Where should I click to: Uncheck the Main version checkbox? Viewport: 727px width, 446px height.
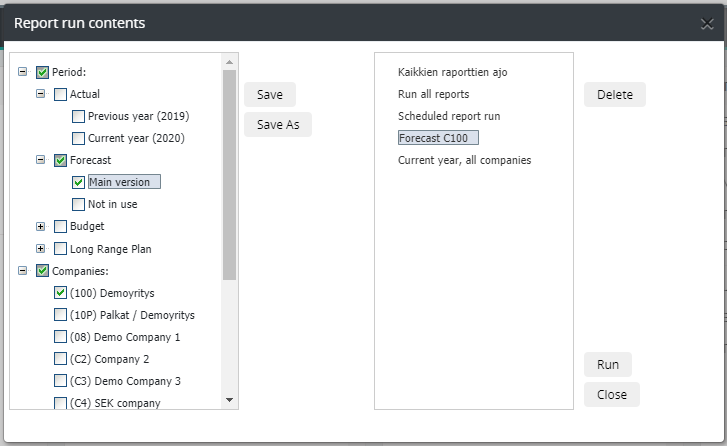(x=78, y=182)
